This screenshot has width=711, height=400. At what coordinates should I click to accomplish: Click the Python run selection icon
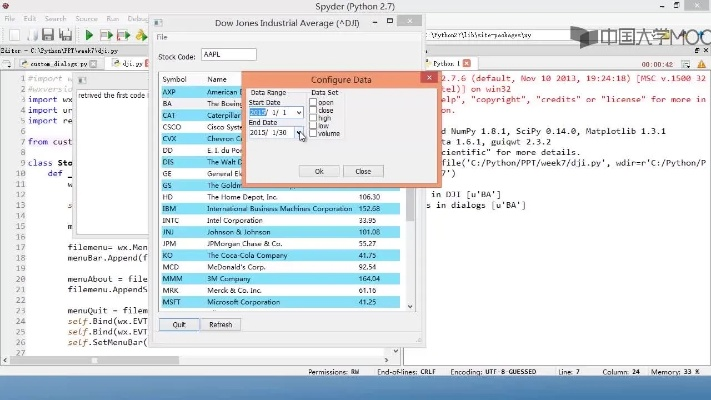point(141,35)
